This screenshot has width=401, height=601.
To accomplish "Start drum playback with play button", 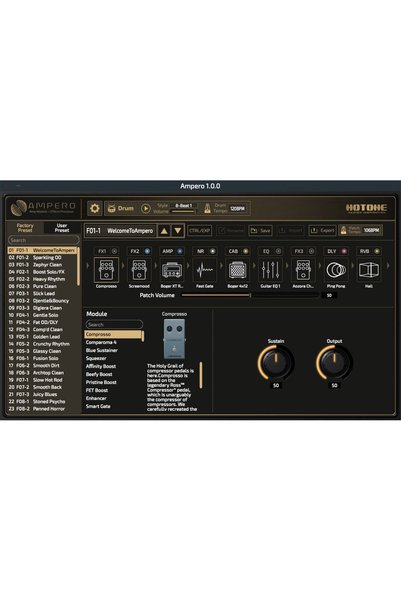I will pyautogui.click(x=146, y=209).
